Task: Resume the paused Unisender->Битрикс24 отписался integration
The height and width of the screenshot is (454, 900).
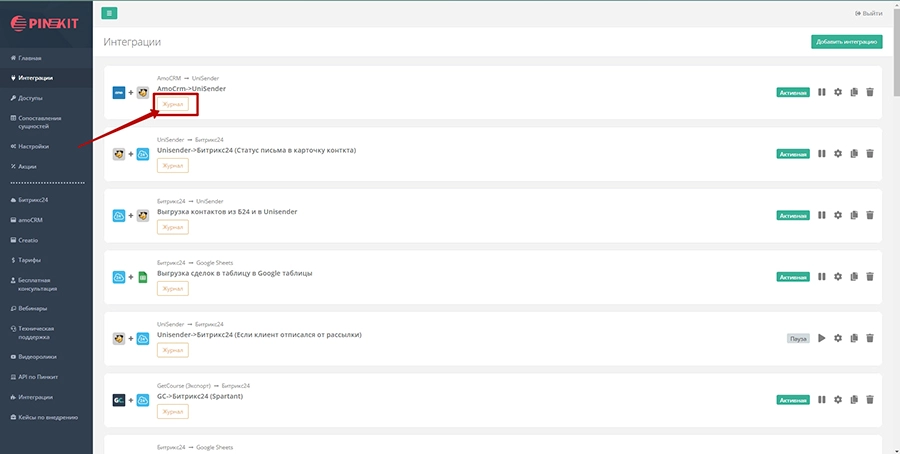Action: click(821, 338)
